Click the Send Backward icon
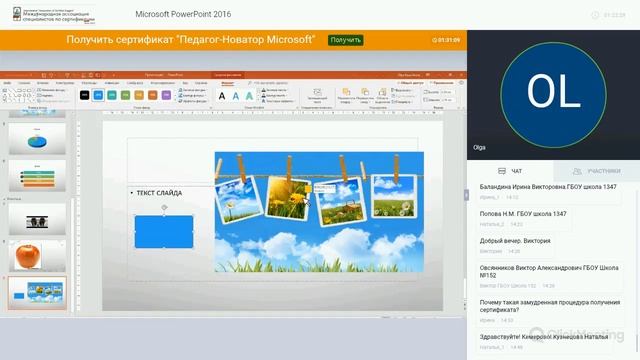The height and width of the screenshot is (360, 640). 365,92
